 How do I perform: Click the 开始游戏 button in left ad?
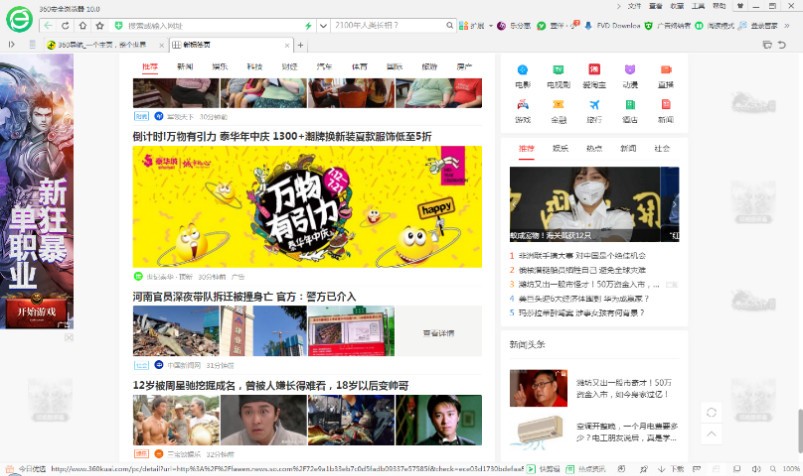click(37, 311)
